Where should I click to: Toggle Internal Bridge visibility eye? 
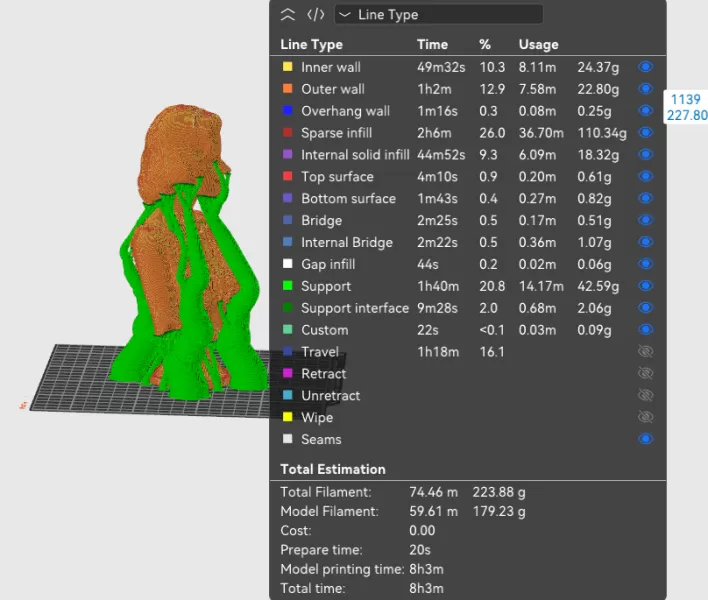click(646, 242)
